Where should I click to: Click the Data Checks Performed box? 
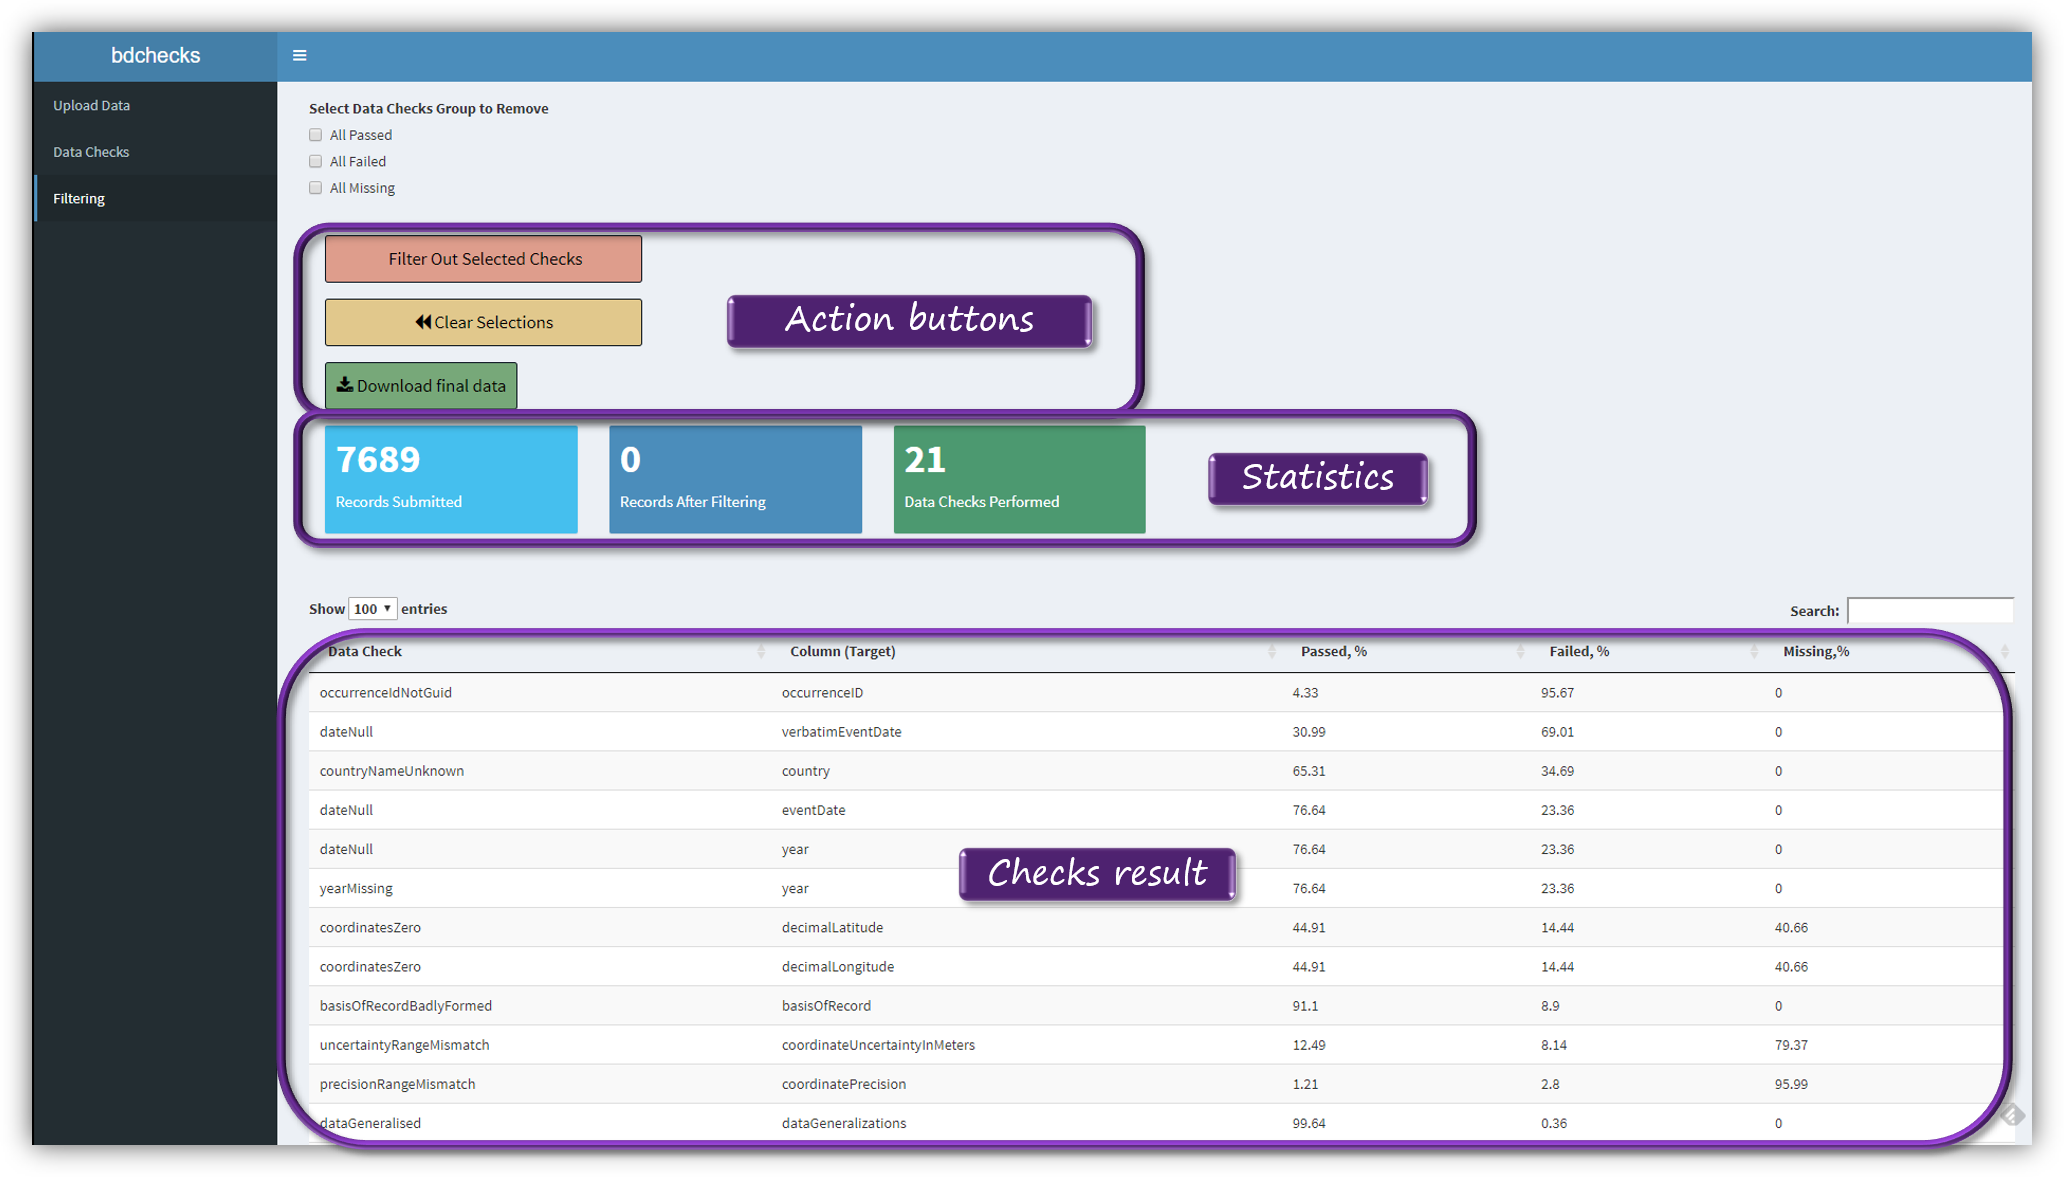click(x=1019, y=479)
